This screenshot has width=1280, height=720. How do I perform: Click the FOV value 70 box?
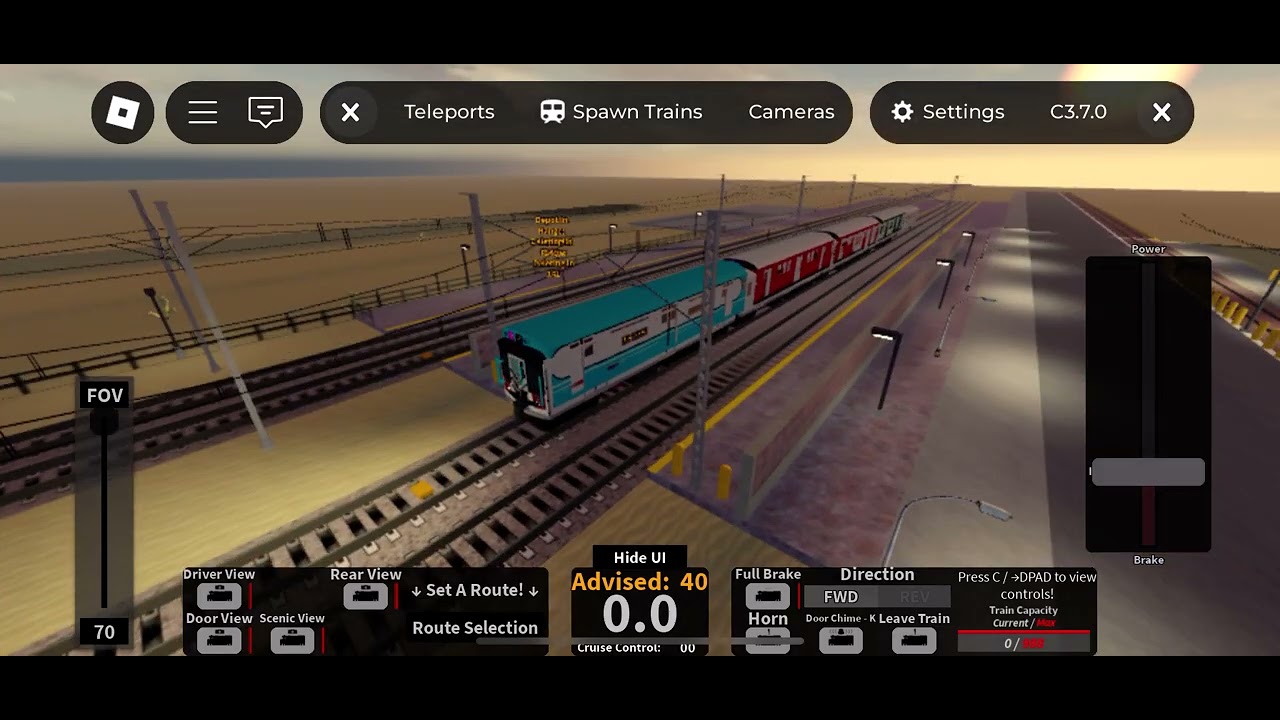pyautogui.click(x=104, y=632)
